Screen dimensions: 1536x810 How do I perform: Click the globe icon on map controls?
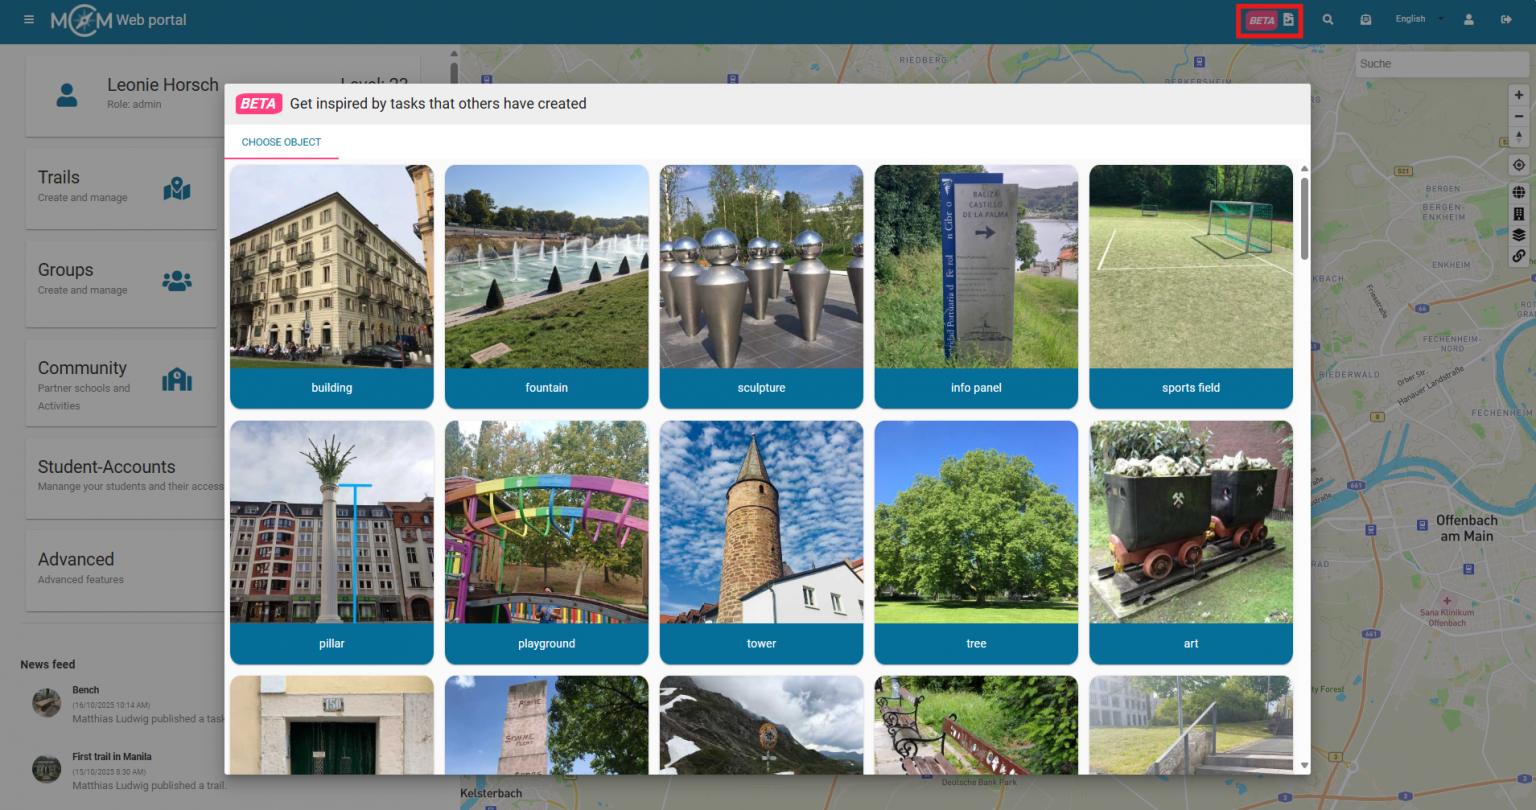coord(1519,191)
